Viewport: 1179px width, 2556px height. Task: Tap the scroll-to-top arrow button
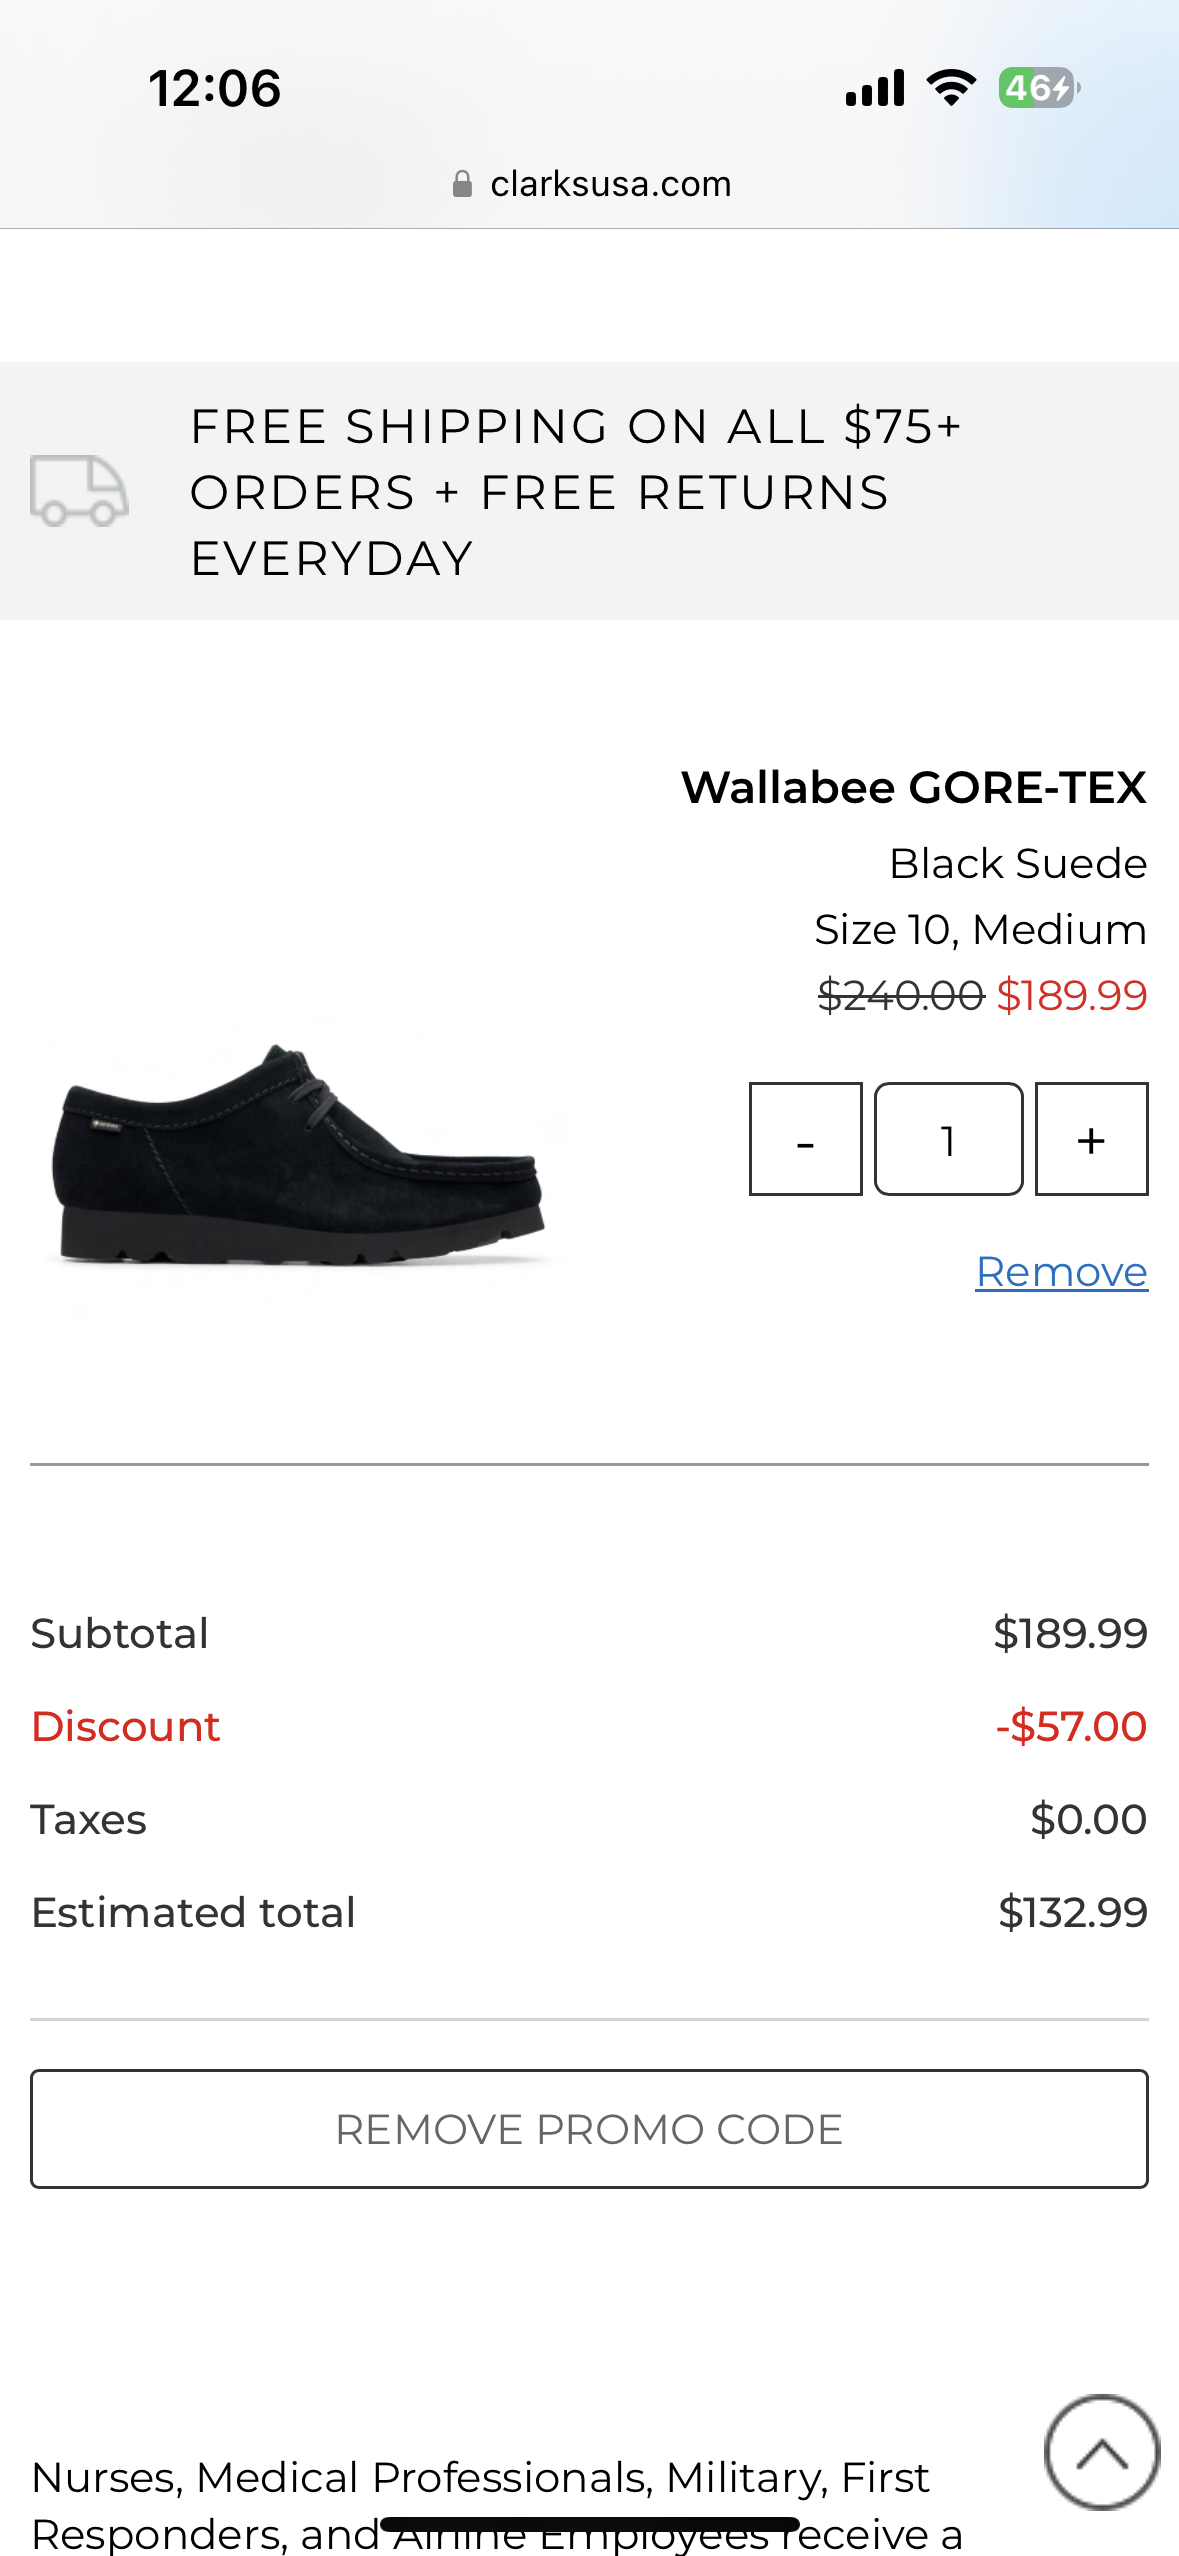[x=1101, y=2451]
